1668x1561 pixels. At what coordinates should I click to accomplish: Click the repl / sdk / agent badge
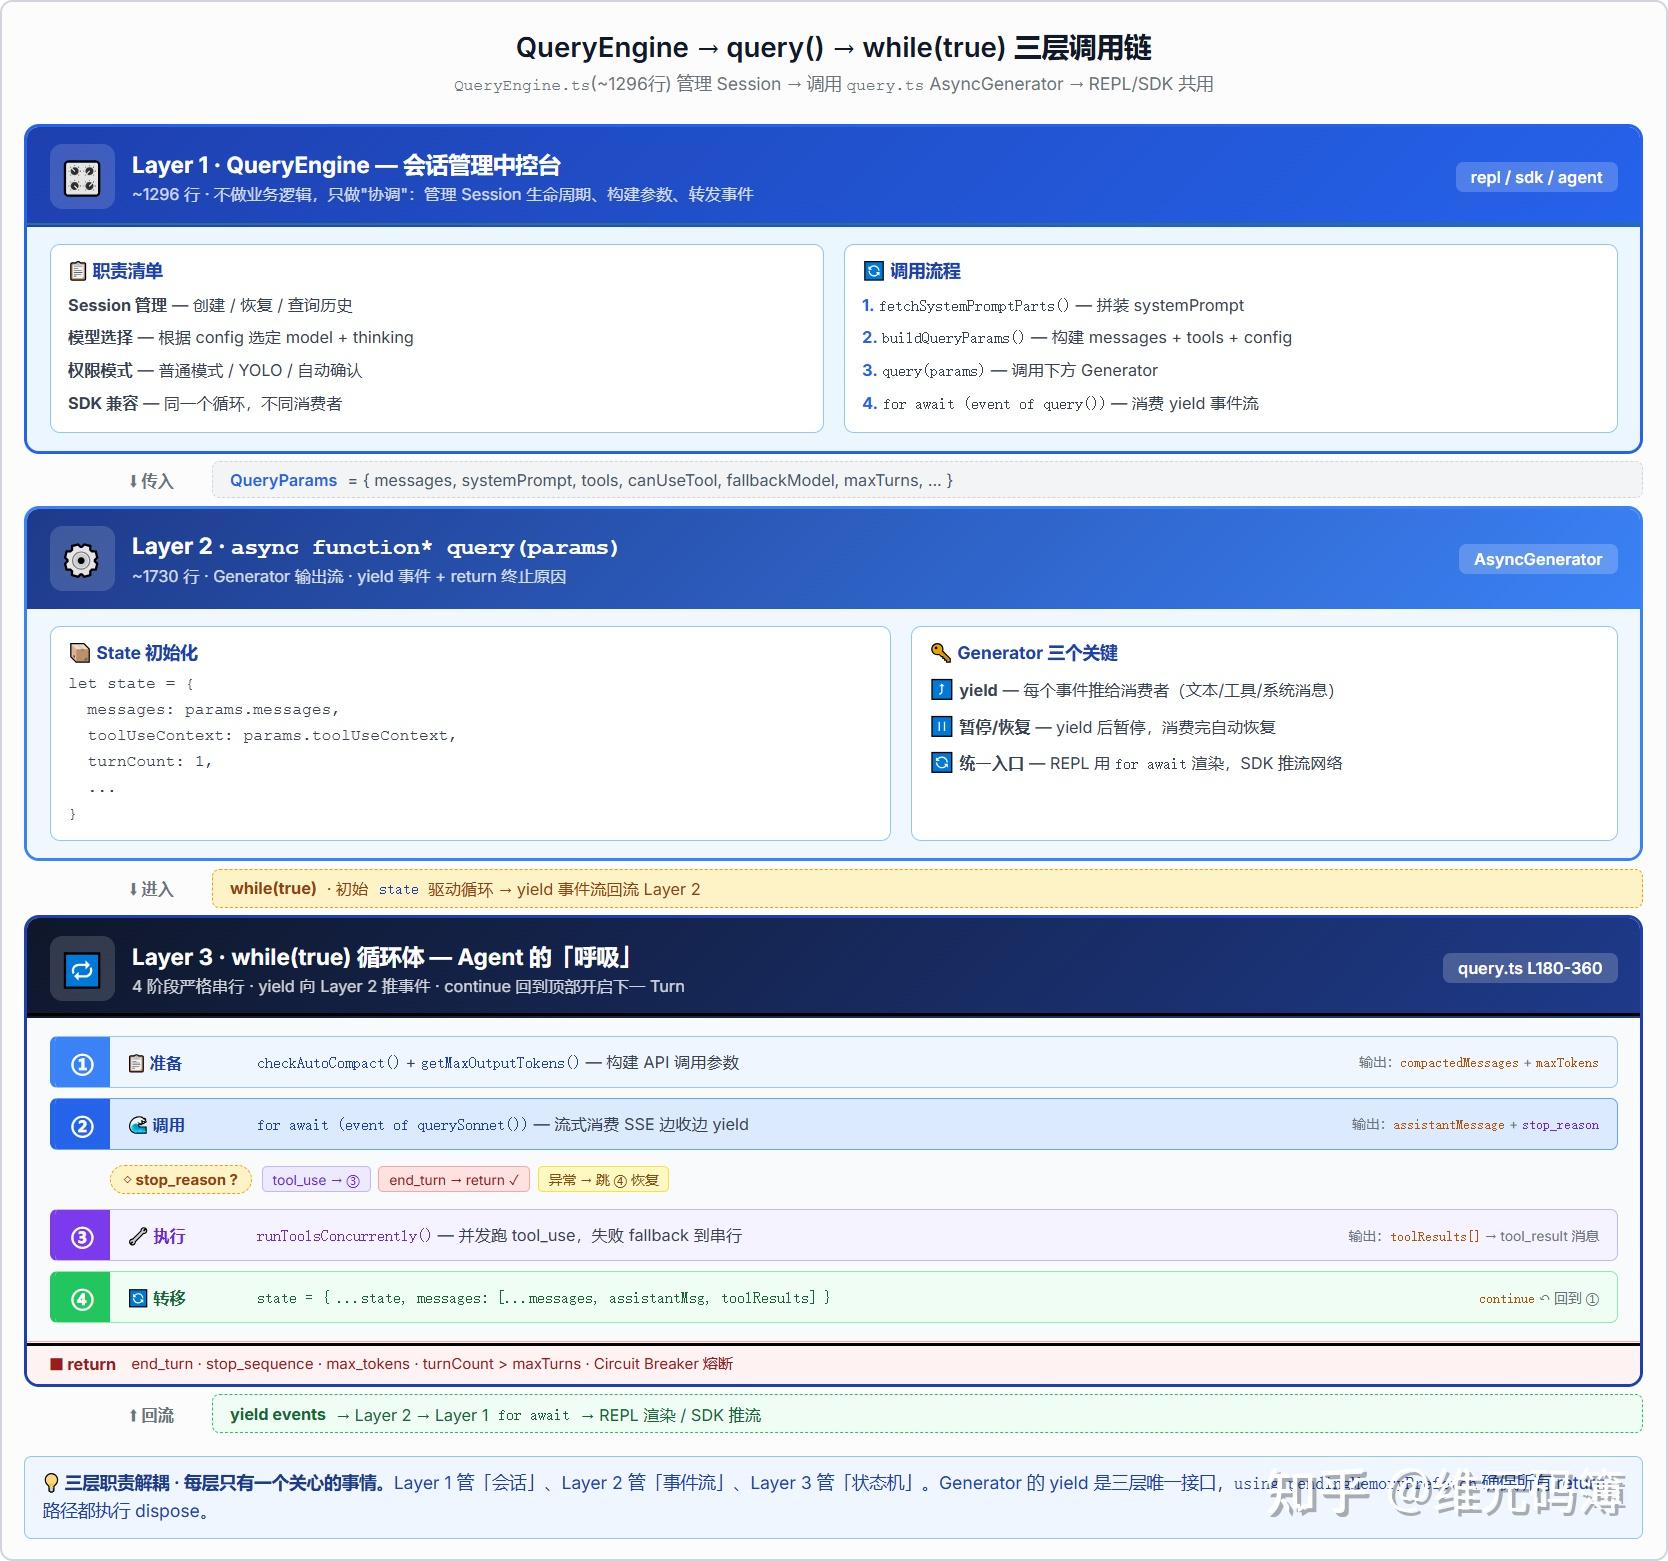1536,177
